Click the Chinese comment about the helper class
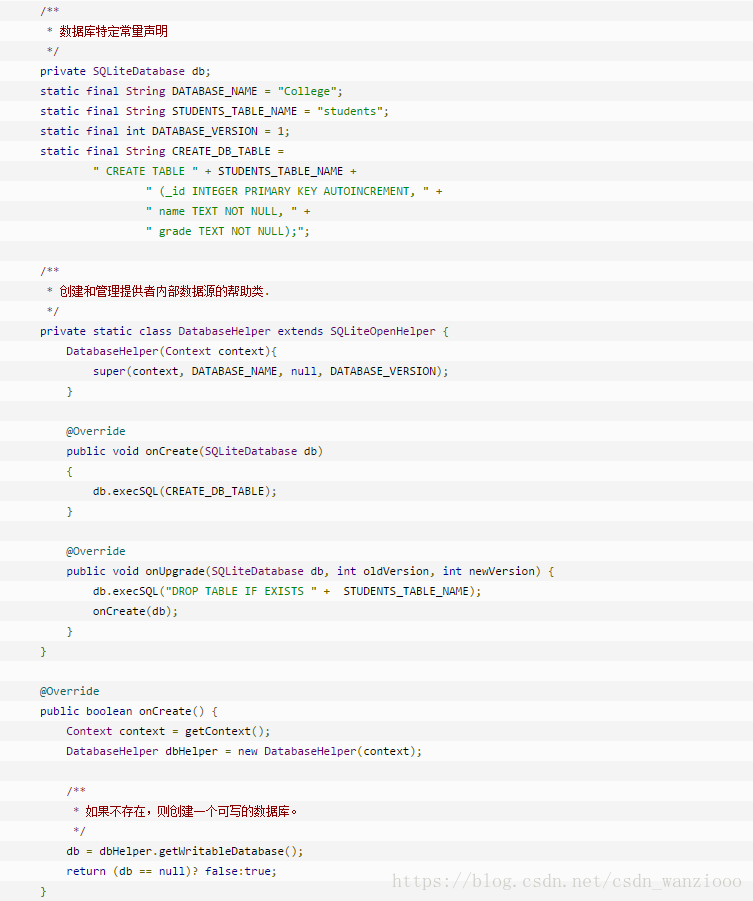Screen dimensions: 753x901 pos(164,291)
